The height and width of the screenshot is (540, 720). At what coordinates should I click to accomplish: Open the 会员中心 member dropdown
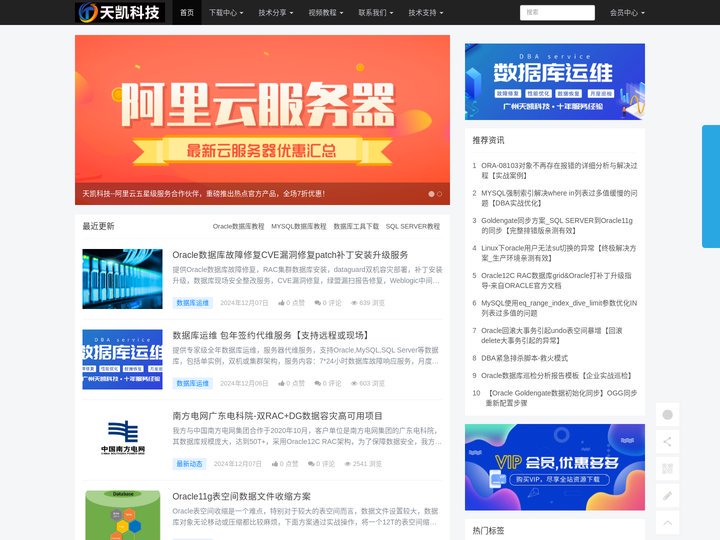click(627, 12)
